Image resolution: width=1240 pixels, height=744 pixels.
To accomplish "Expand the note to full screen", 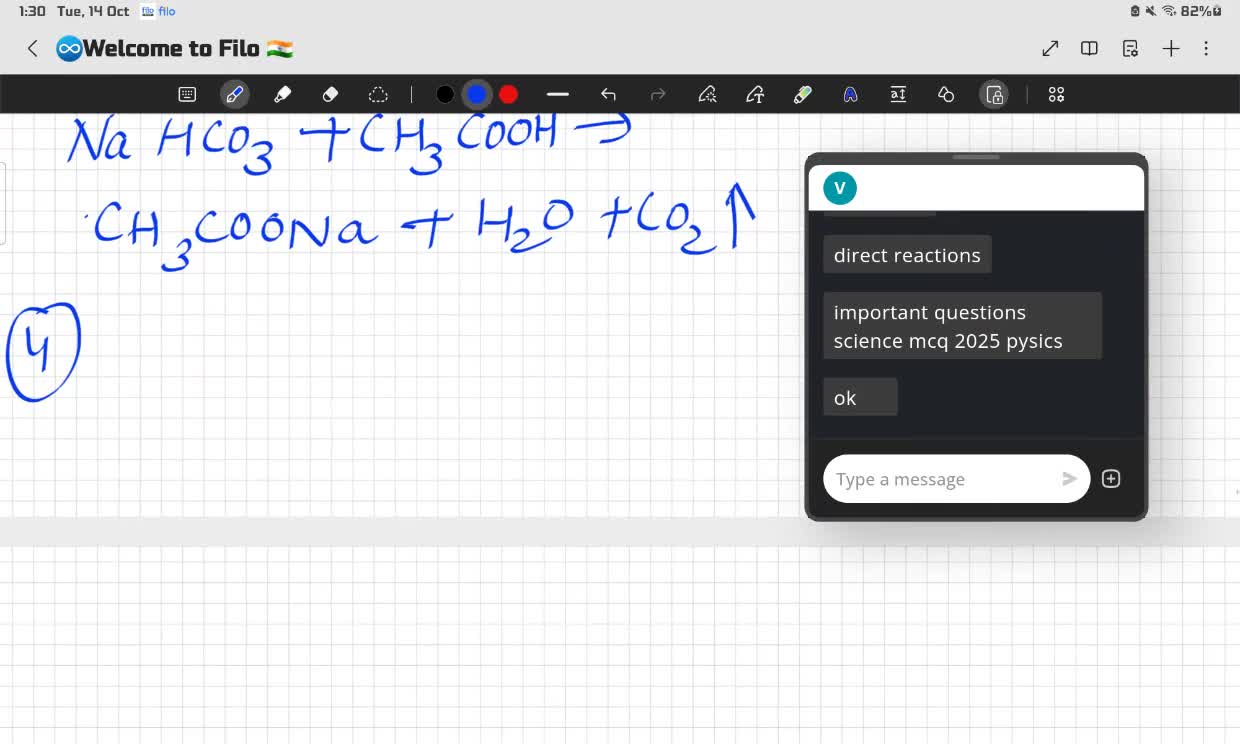I will click(x=1050, y=48).
